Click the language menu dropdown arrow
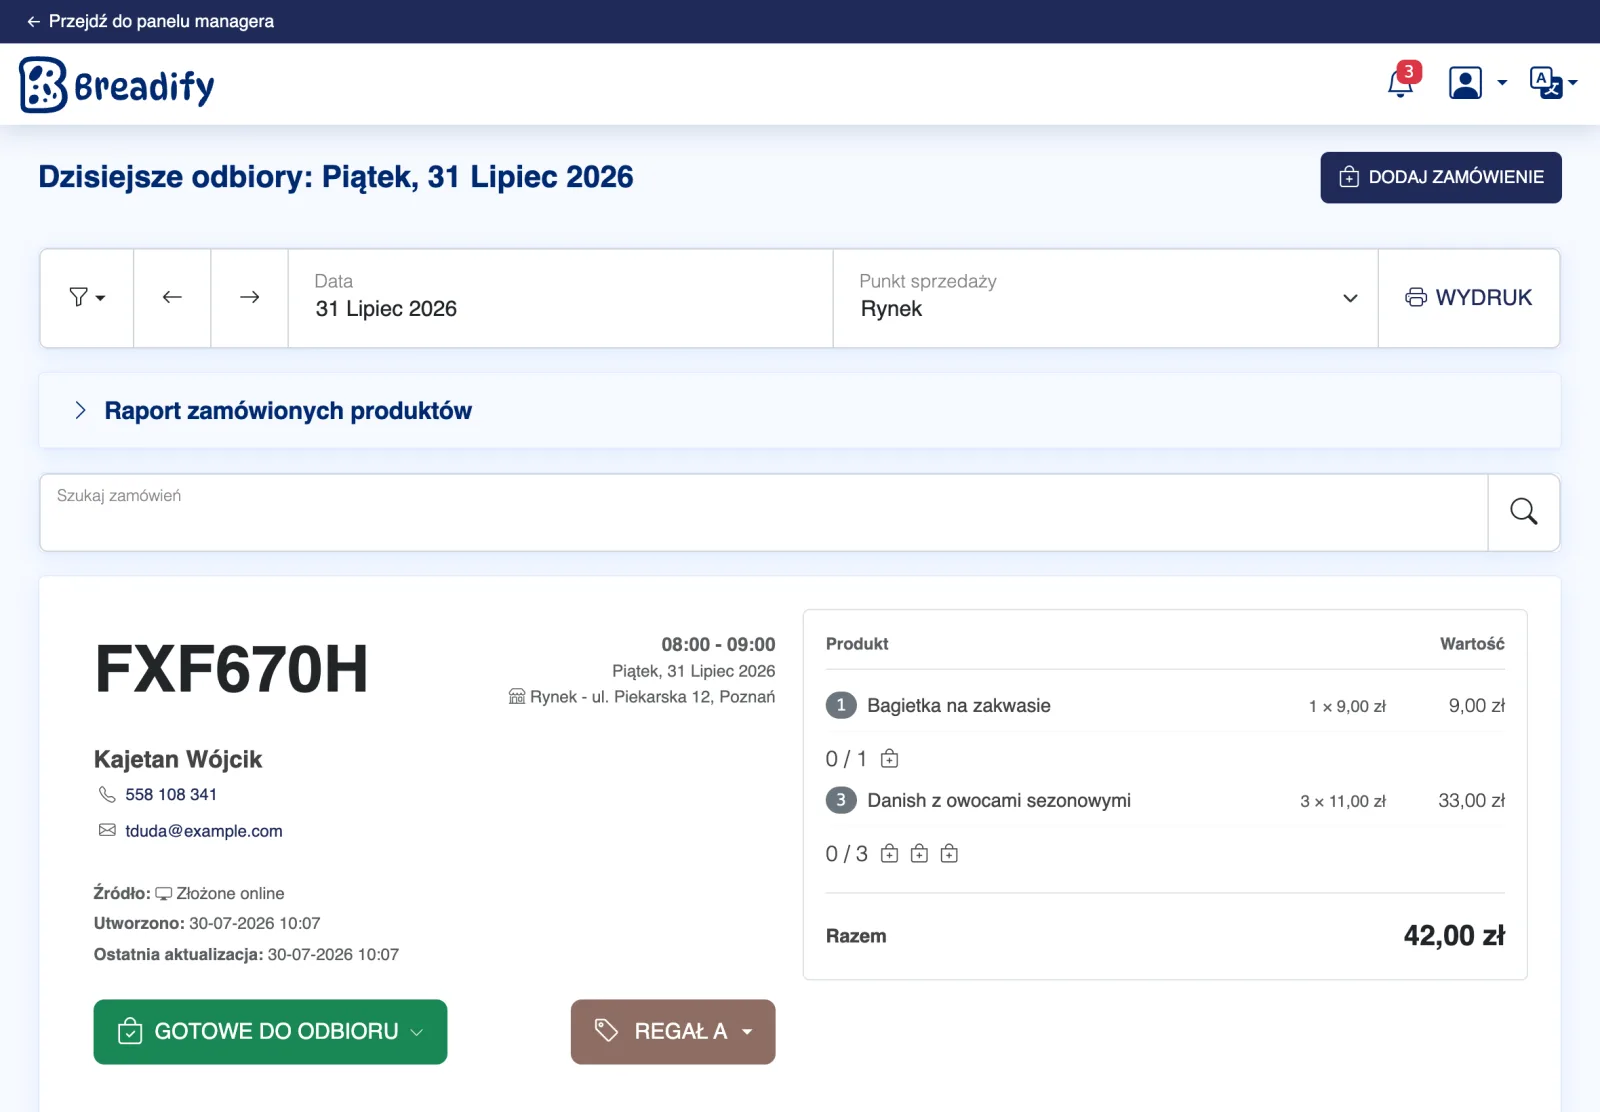 [1573, 83]
